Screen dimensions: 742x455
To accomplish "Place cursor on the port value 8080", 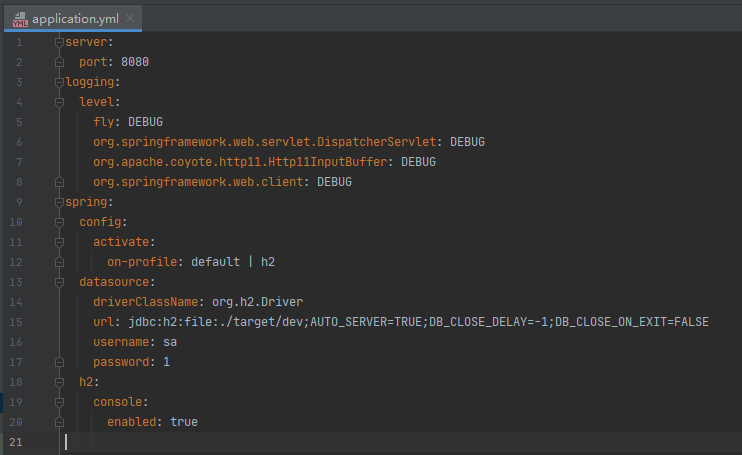I will 134,62.
